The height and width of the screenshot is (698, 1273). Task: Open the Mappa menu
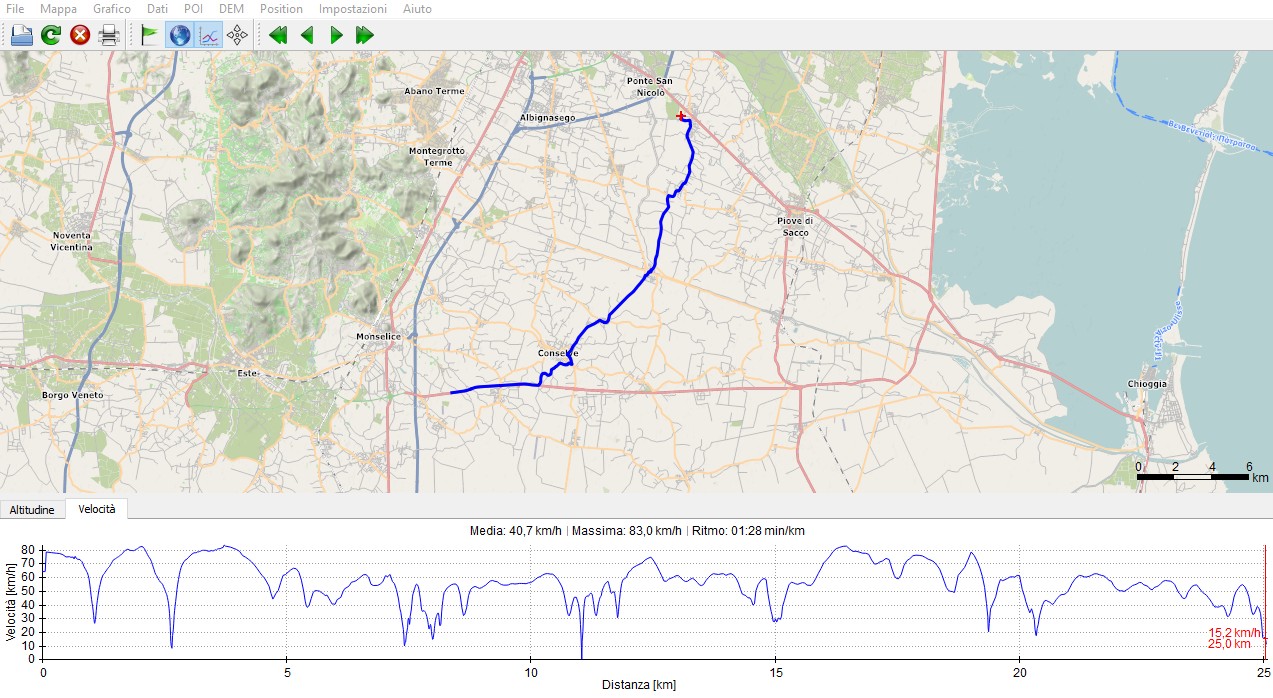click(x=58, y=9)
